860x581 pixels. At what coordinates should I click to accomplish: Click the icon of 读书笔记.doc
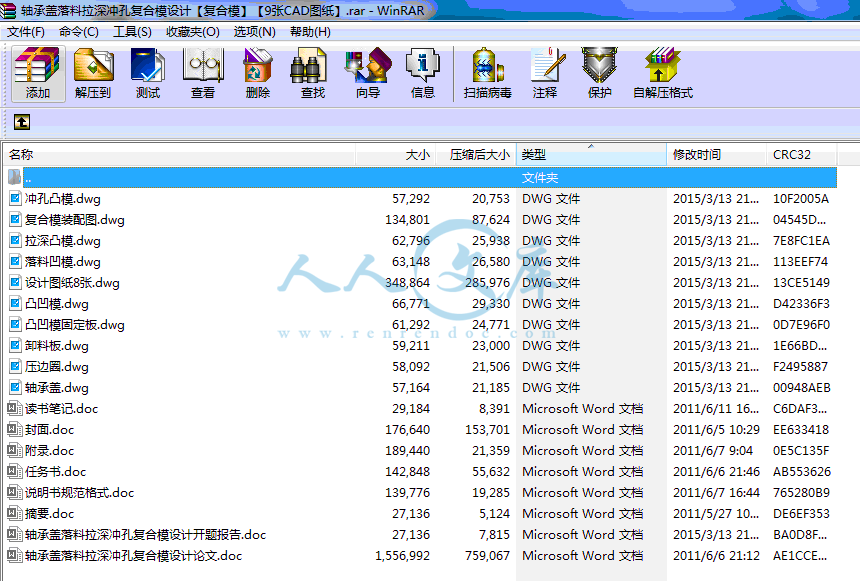click(14, 409)
